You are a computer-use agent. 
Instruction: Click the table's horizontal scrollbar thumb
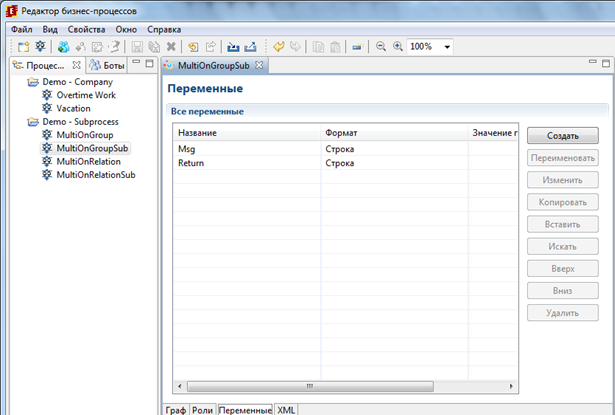pos(310,386)
